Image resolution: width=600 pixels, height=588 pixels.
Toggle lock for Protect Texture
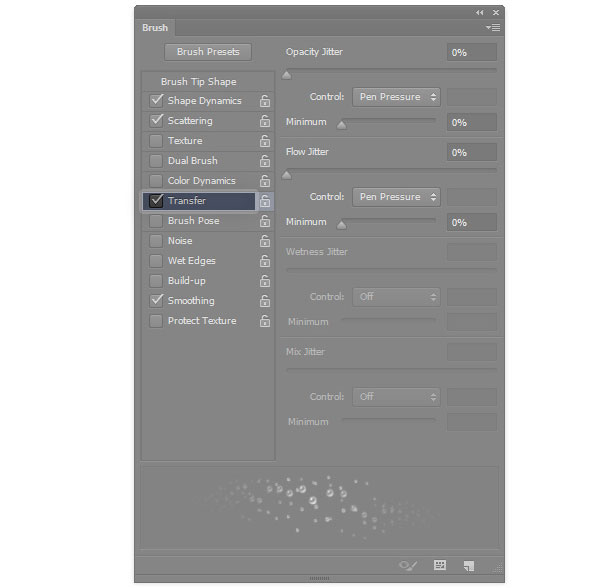[x=265, y=321]
